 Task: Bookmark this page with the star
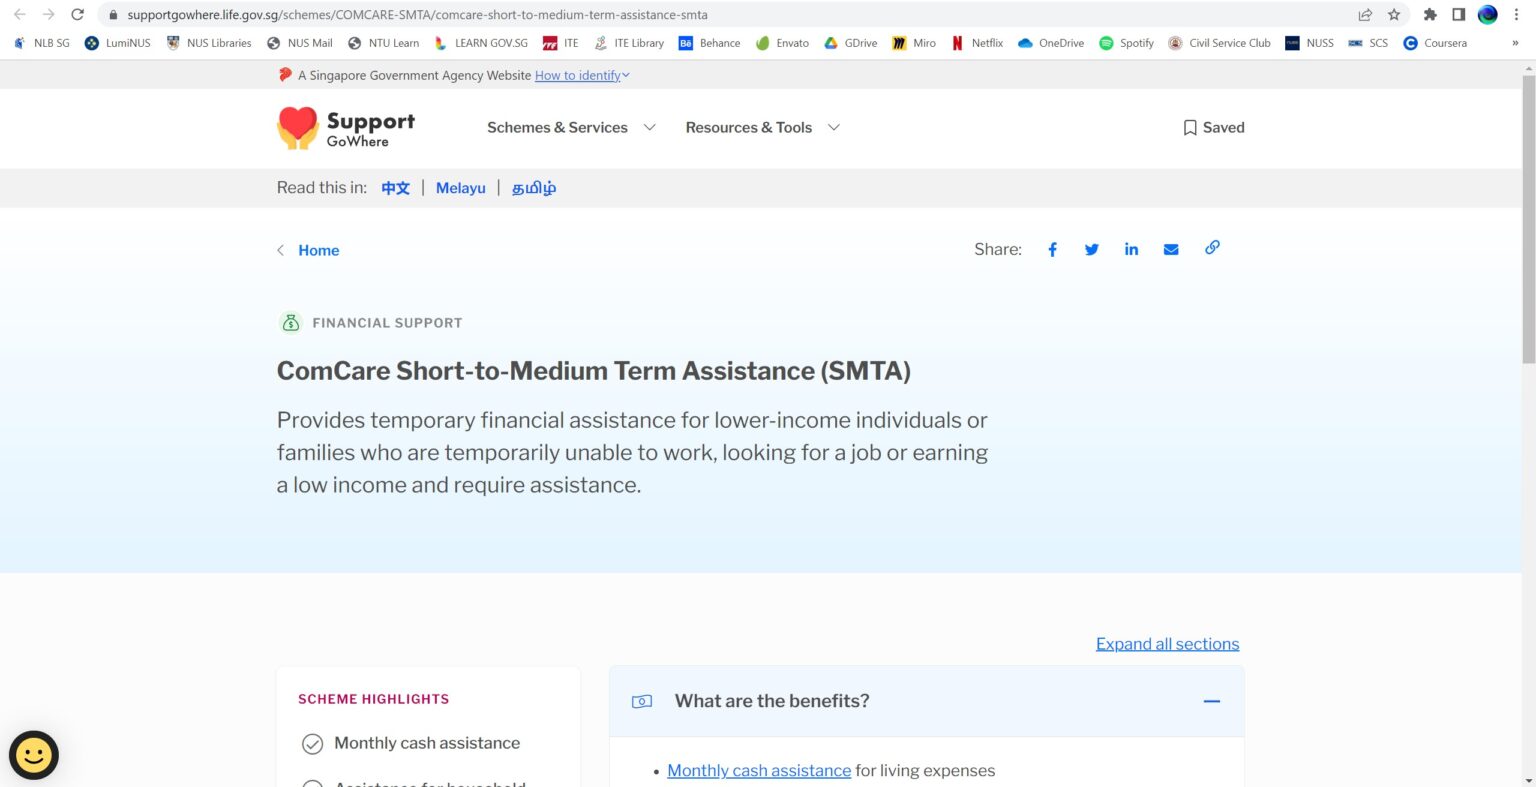1394,15
